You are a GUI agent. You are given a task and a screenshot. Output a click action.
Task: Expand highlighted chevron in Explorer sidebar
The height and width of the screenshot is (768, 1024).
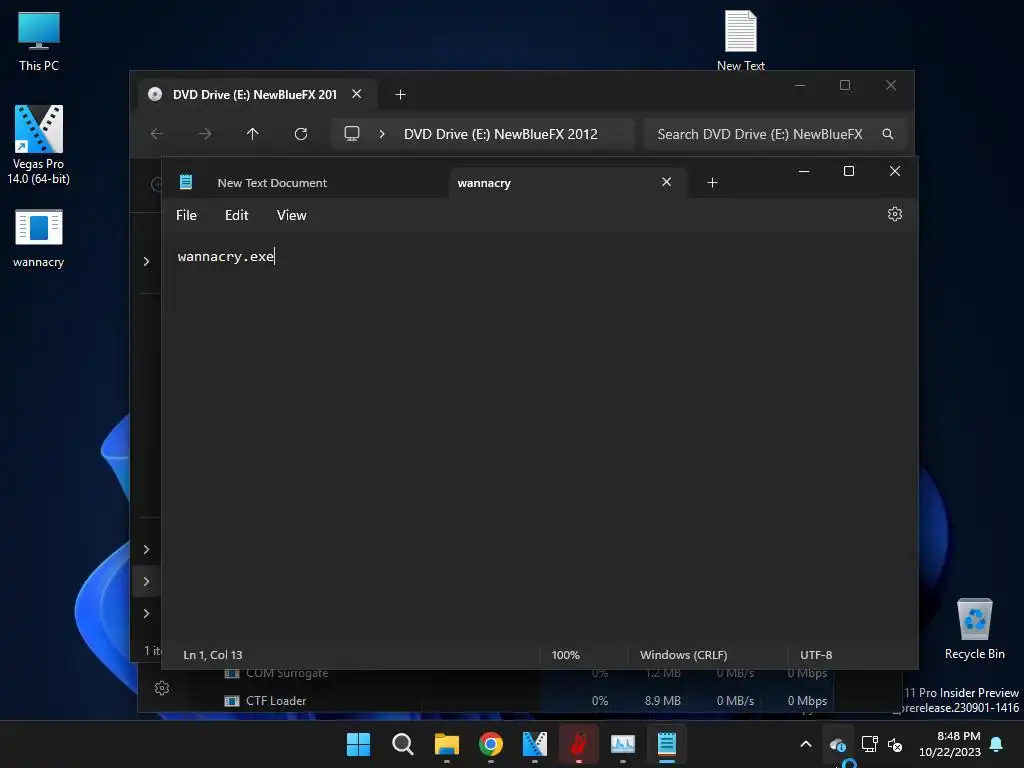tap(146, 581)
